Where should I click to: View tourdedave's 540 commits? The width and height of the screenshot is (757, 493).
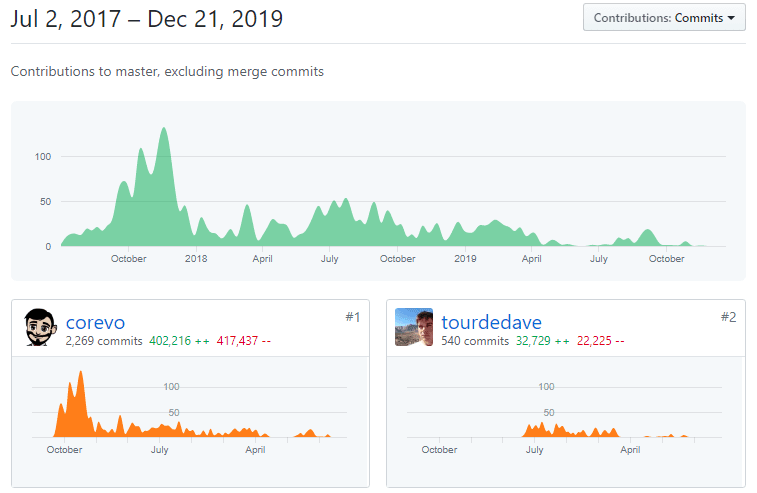coord(475,341)
